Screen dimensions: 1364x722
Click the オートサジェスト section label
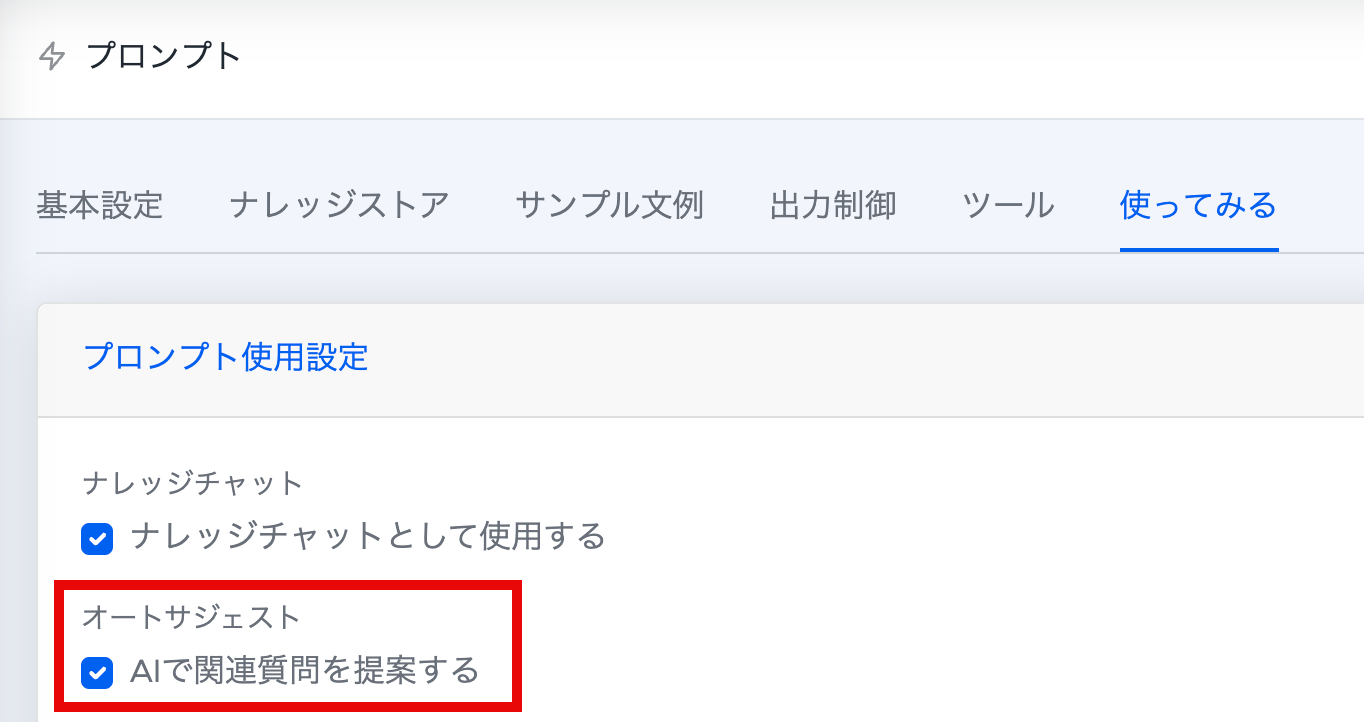(191, 618)
